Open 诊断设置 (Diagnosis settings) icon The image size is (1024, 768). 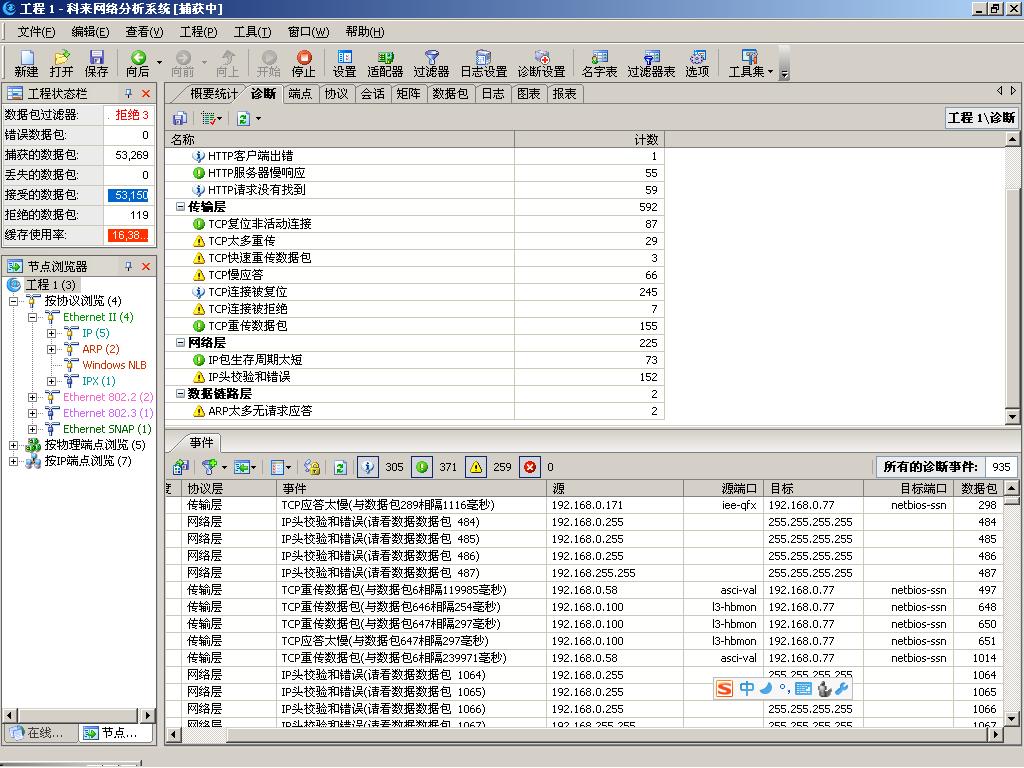[541, 63]
